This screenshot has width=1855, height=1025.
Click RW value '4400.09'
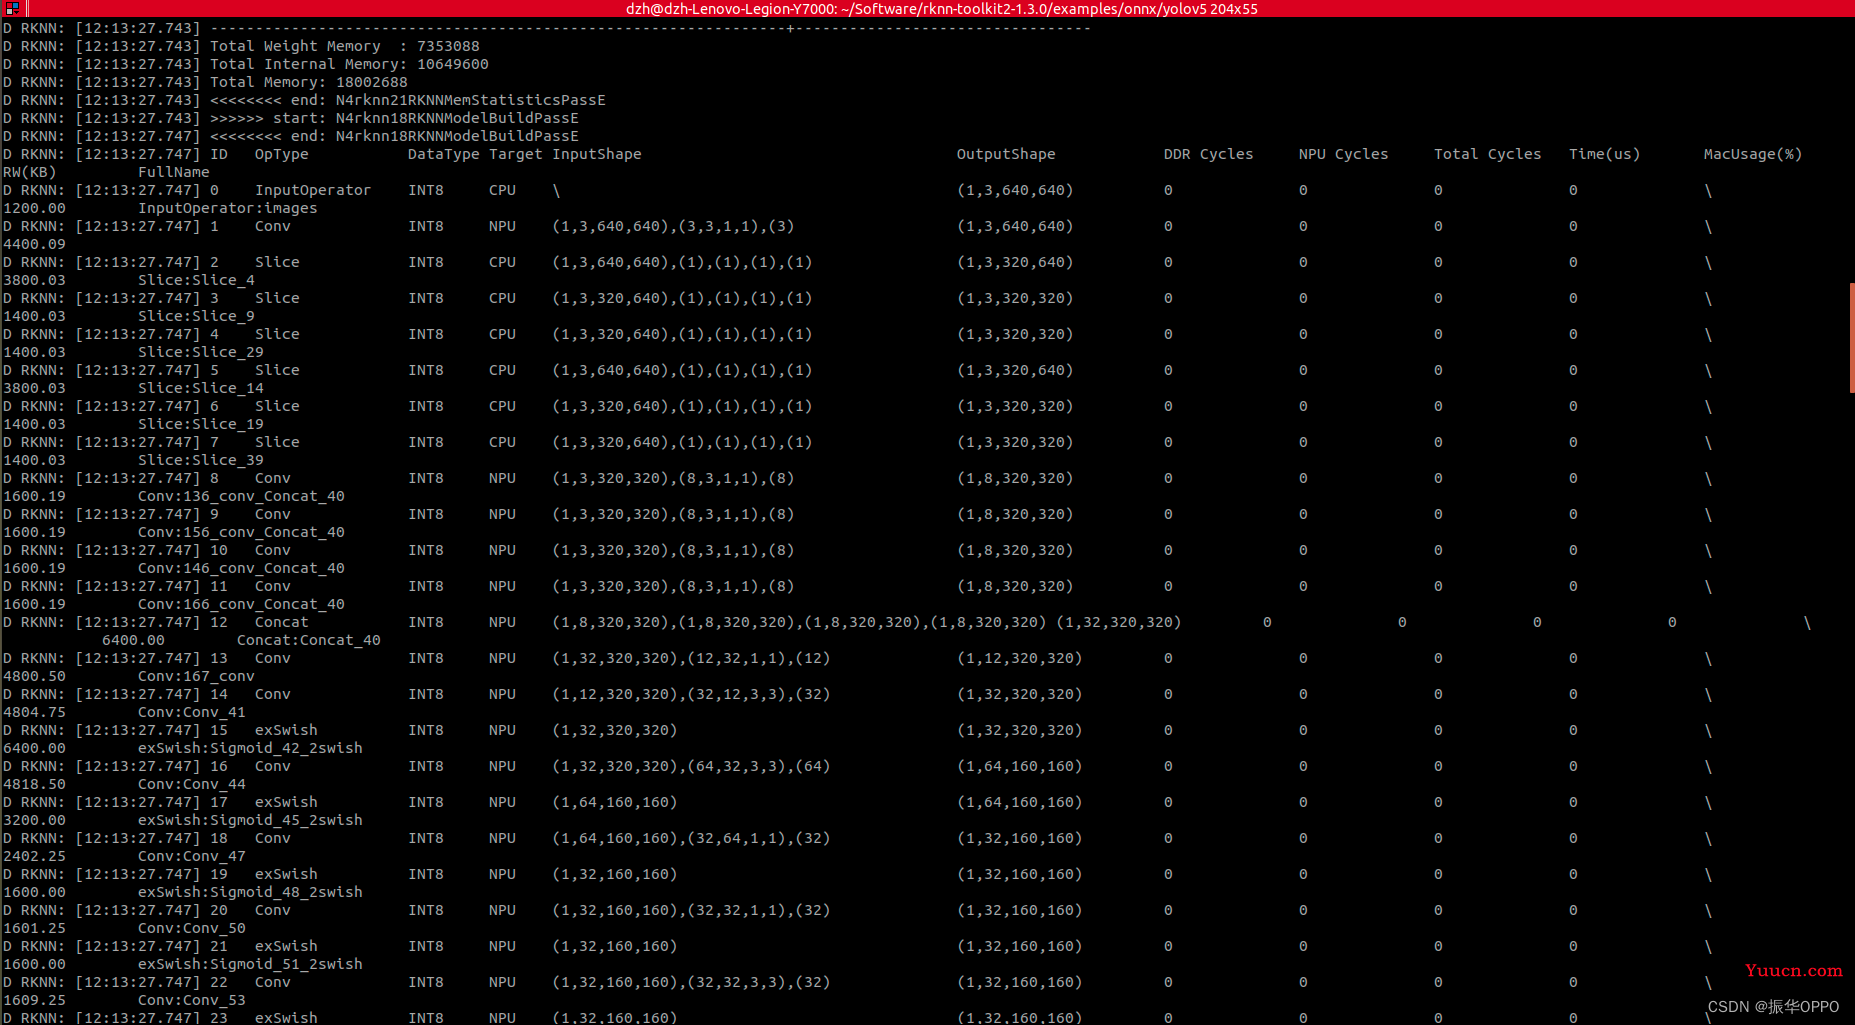point(34,244)
